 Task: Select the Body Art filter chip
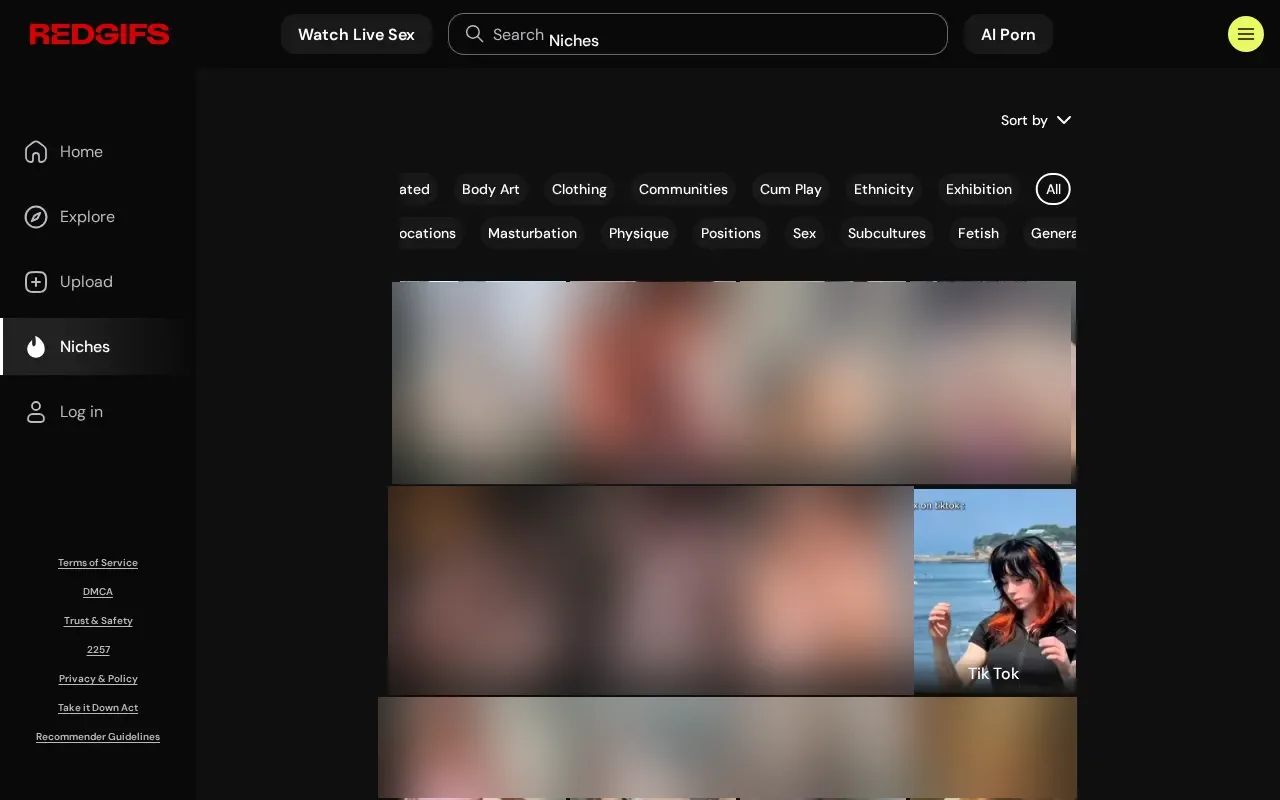(491, 189)
